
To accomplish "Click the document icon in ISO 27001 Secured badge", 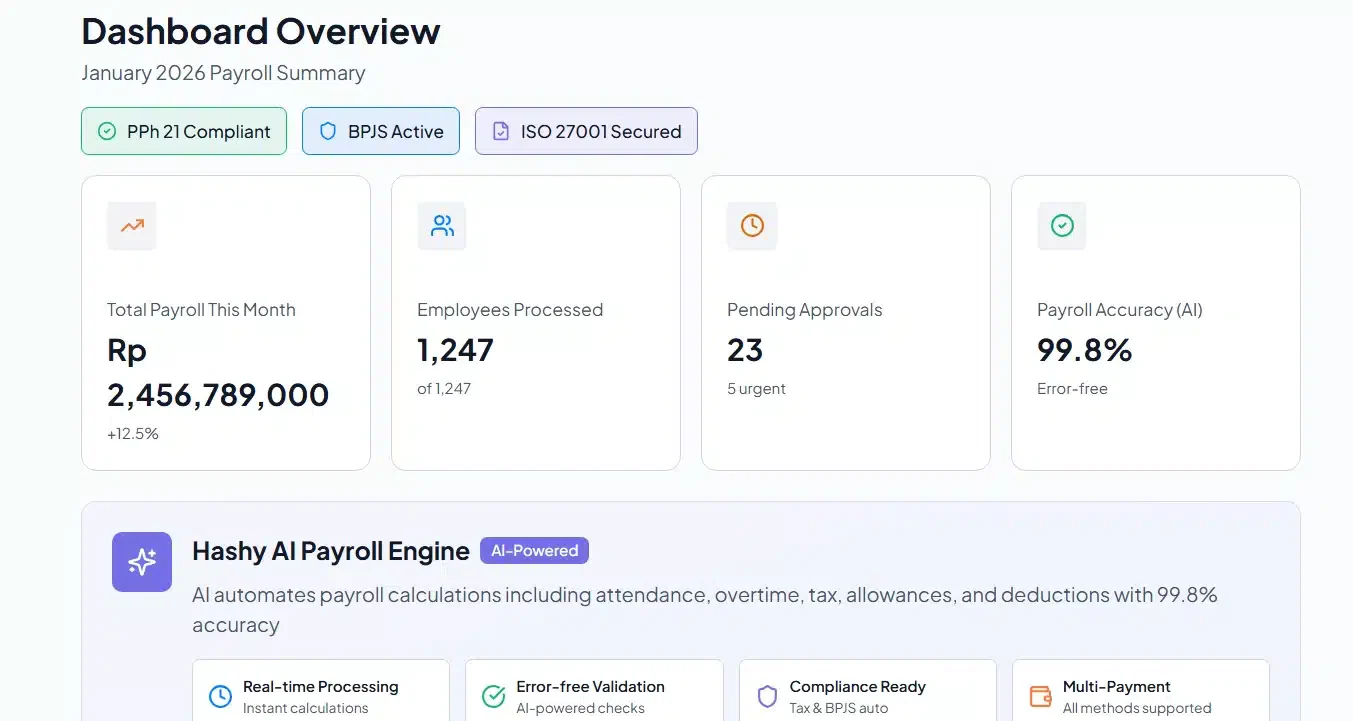I will point(501,131).
